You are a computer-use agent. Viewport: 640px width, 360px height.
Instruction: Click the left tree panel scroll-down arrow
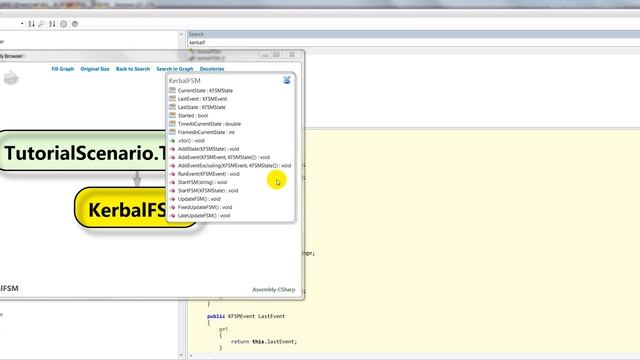(181, 356)
